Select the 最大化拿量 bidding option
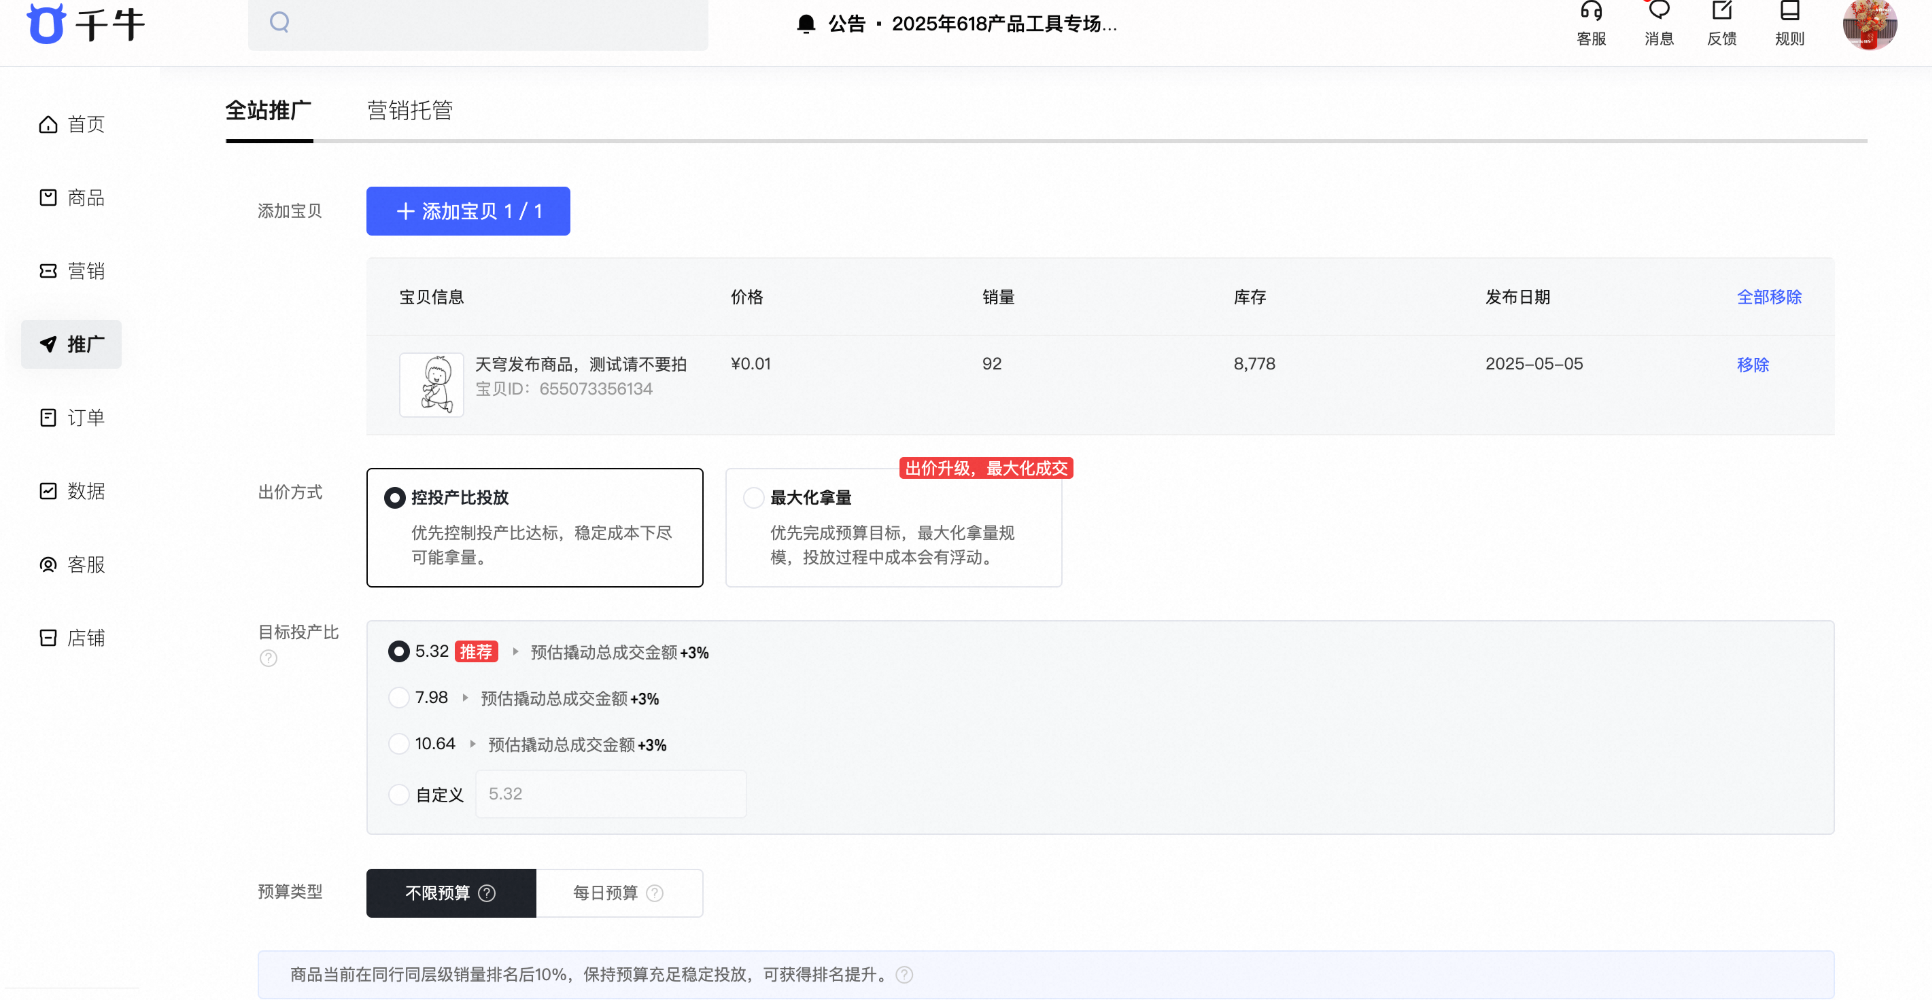The height and width of the screenshot is (1000, 1932). (x=893, y=527)
